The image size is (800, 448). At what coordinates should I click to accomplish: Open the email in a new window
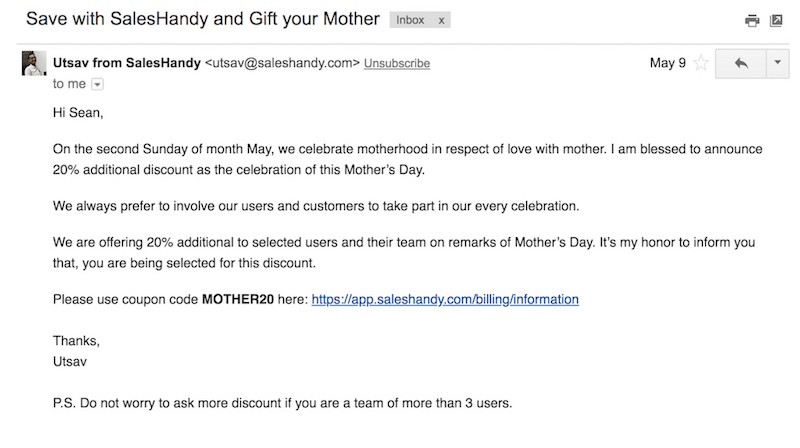click(x=776, y=20)
